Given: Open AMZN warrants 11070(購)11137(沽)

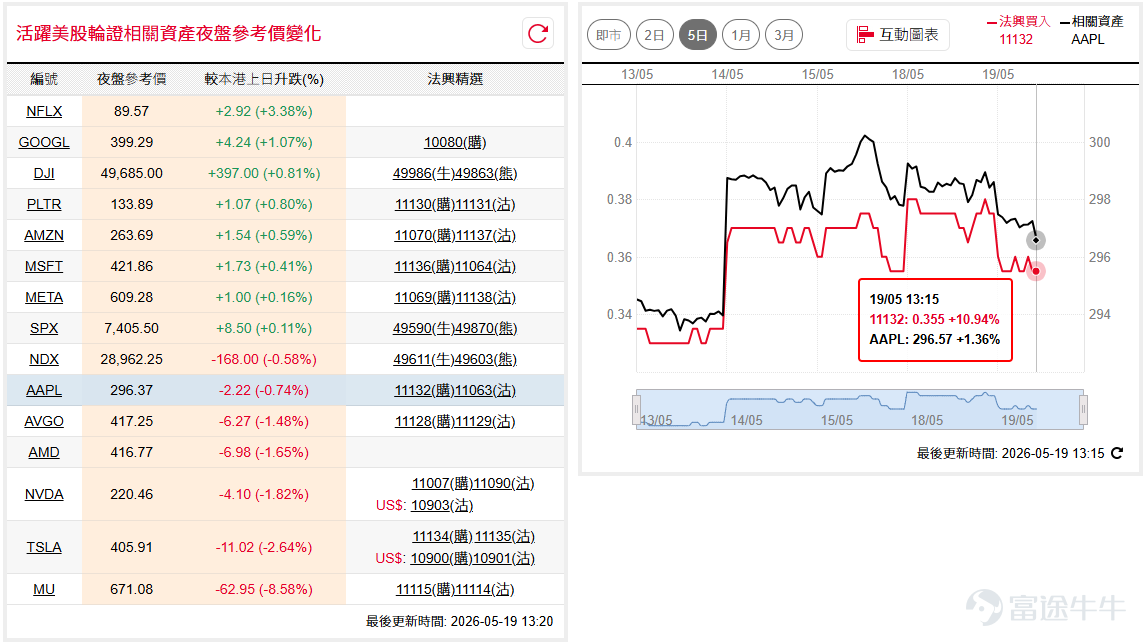Looking at the screenshot, I should (x=455, y=235).
